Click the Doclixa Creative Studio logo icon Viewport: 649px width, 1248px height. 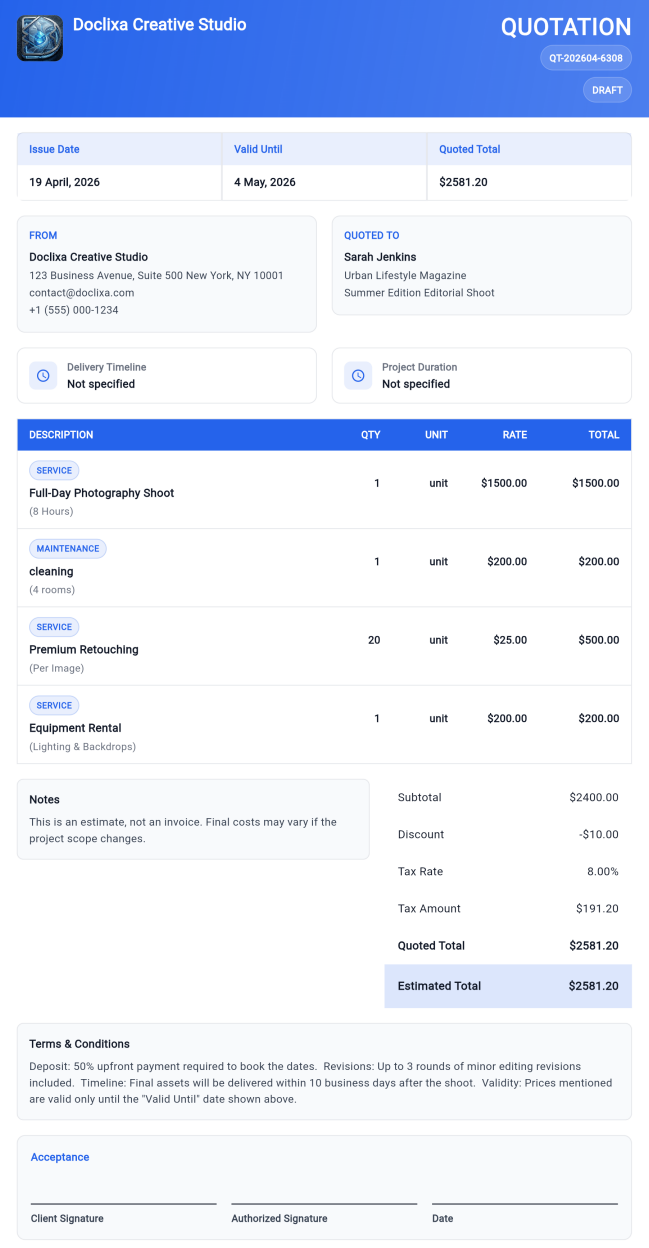pyautogui.click(x=40, y=38)
